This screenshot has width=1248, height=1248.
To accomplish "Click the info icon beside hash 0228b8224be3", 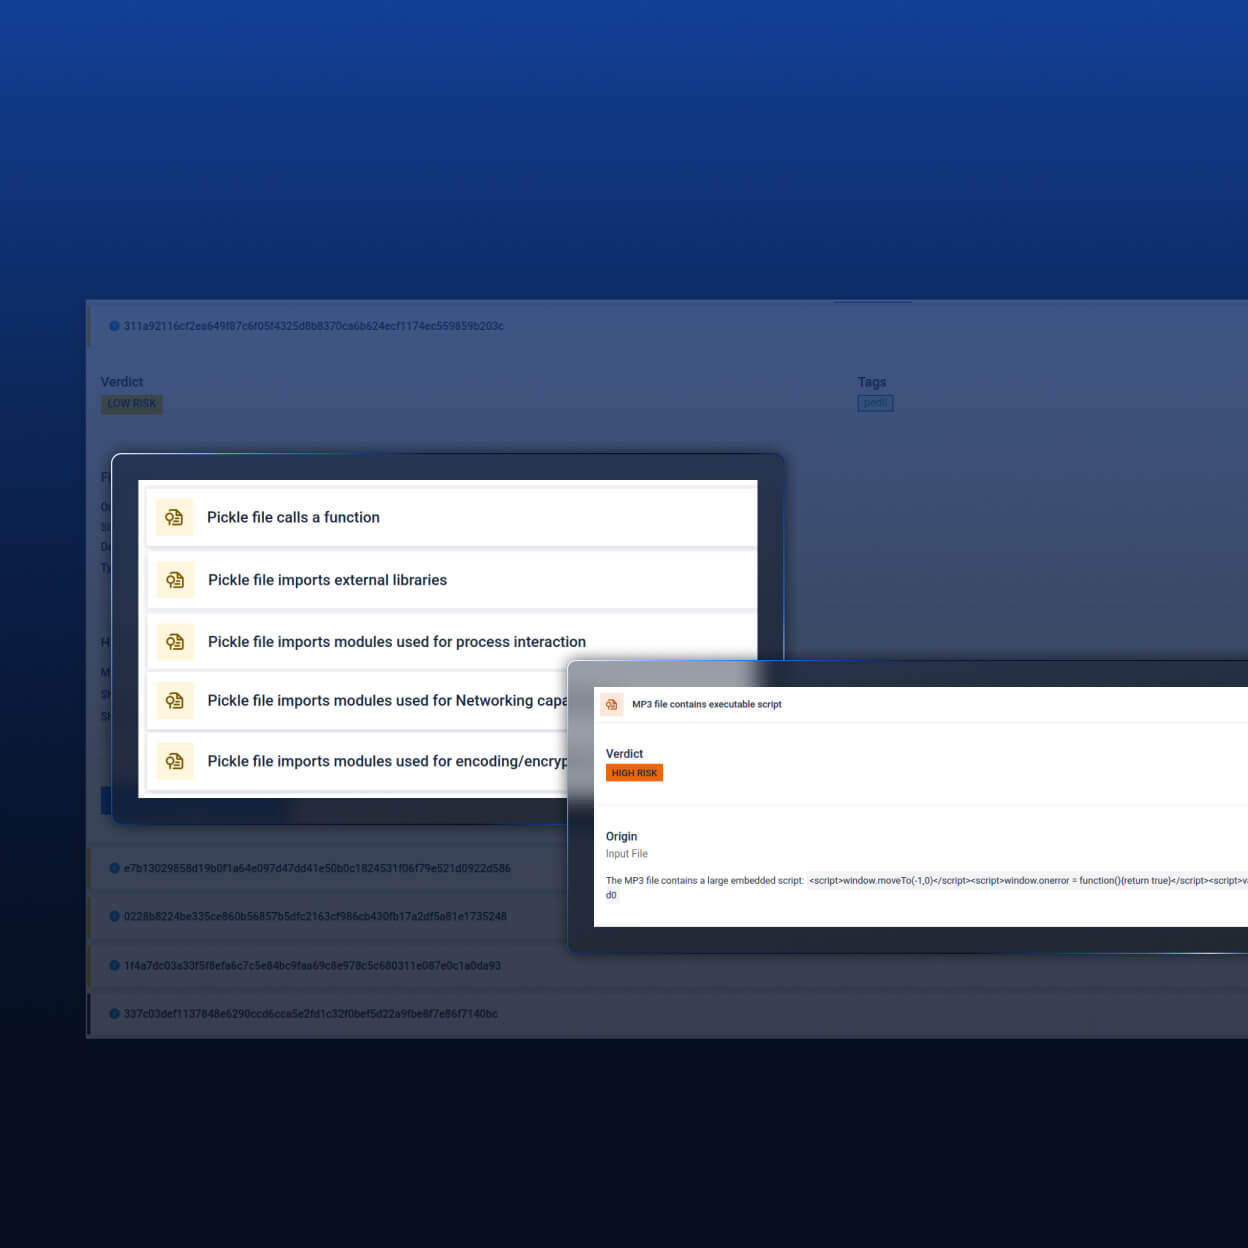I will pyautogui.click(x=114, y=916).
